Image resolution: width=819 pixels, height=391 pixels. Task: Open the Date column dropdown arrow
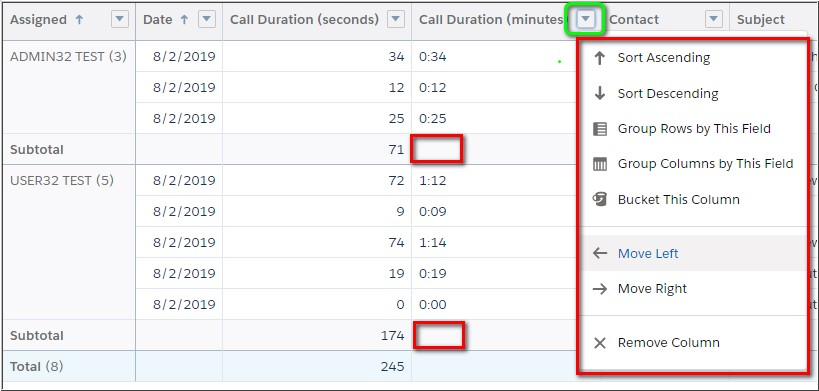pos(207,20)
